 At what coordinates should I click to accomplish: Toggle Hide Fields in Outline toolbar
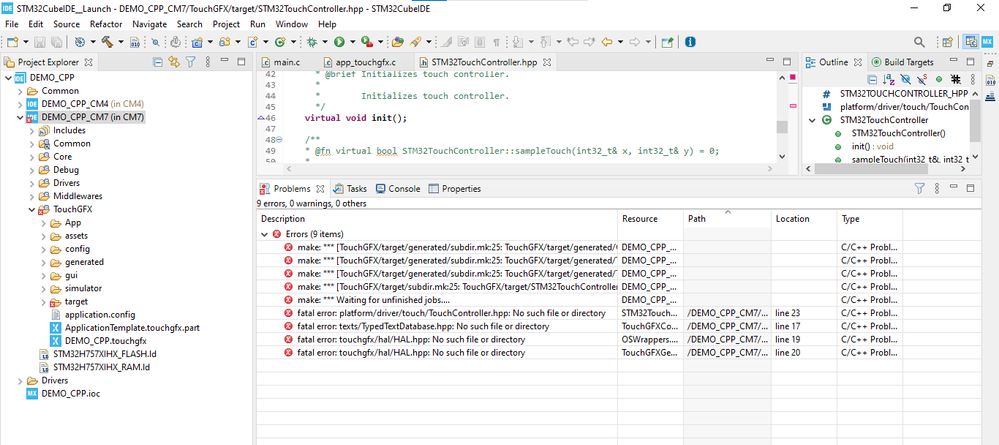(x=905, y=80)
